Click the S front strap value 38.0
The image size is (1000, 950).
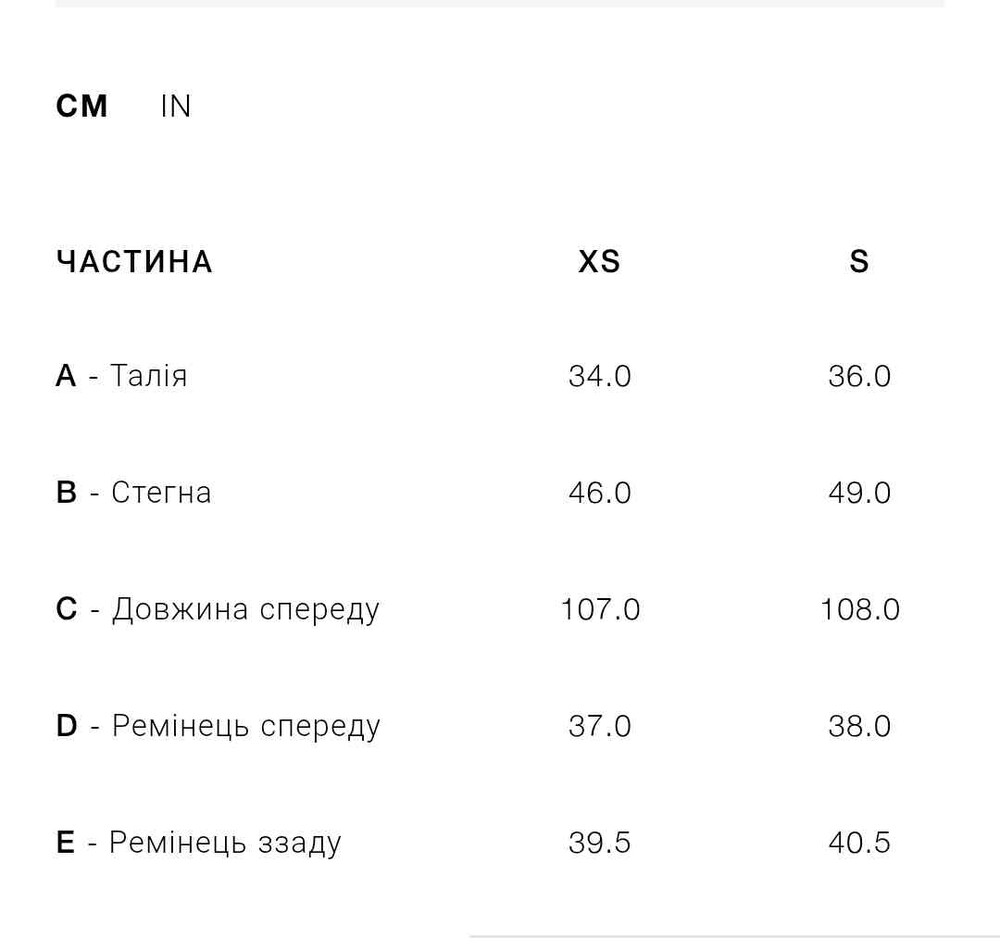(x=859, y=726)
